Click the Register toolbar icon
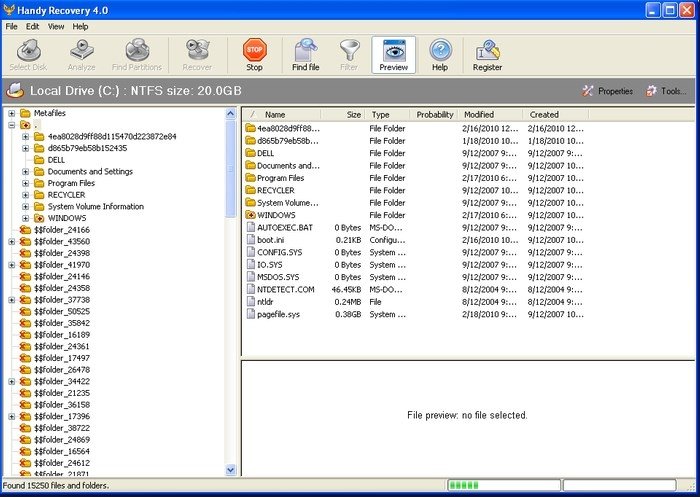This screenshot has width=700, height=497. (x=487, y=55)
